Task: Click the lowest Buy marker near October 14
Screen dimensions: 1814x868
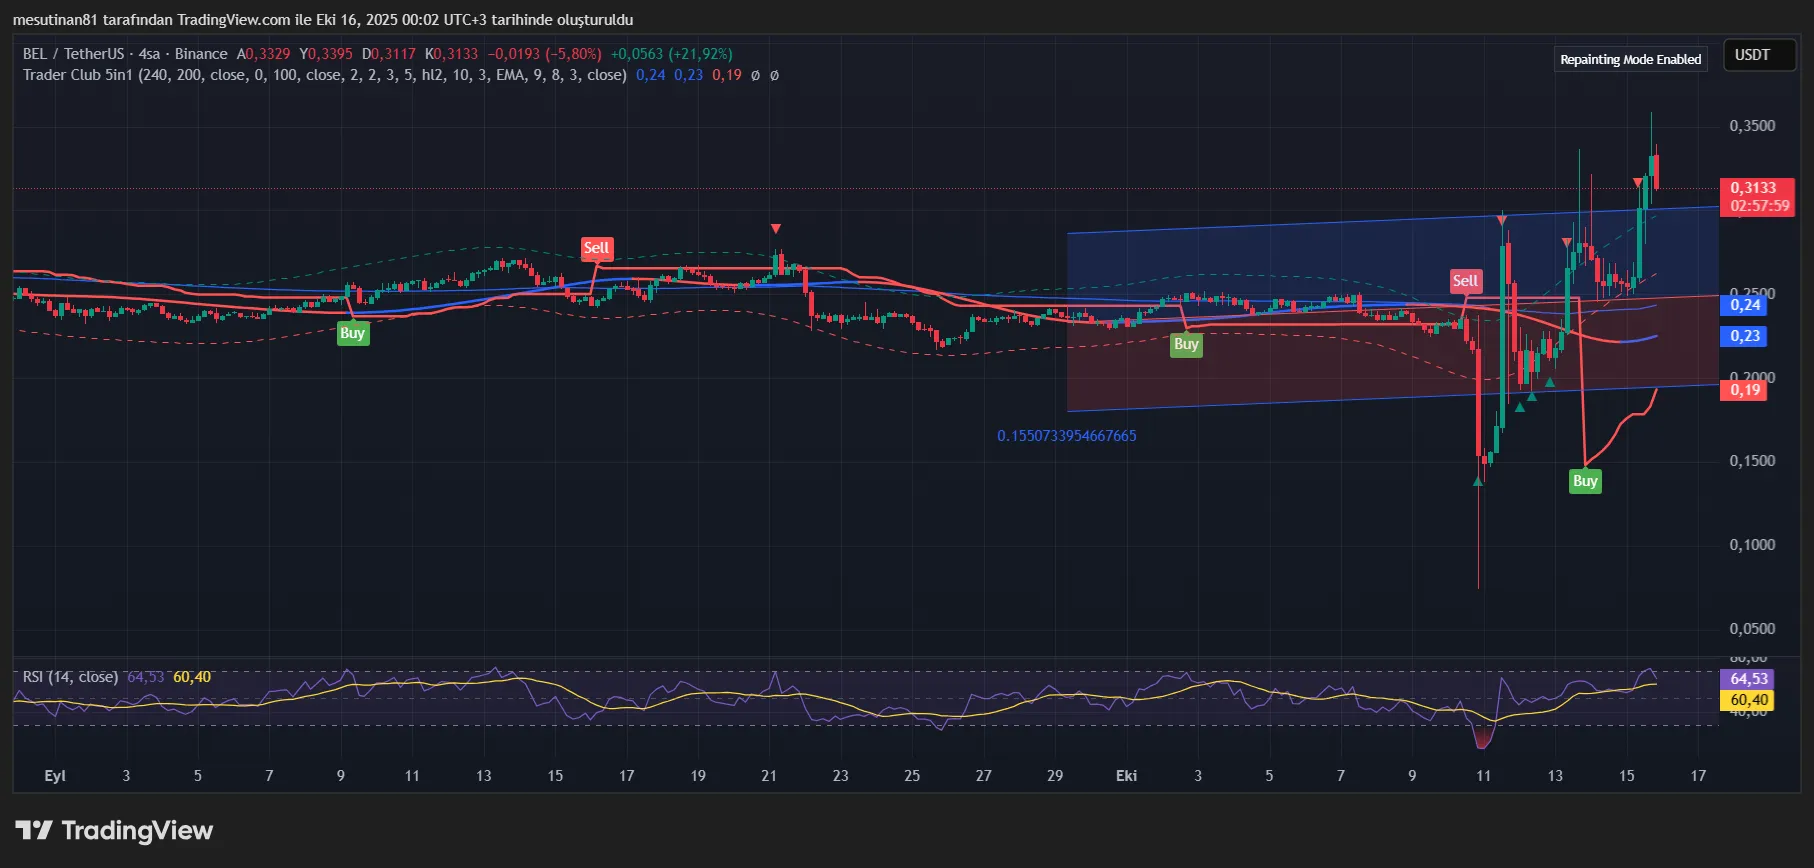Action: (1585, 481)
